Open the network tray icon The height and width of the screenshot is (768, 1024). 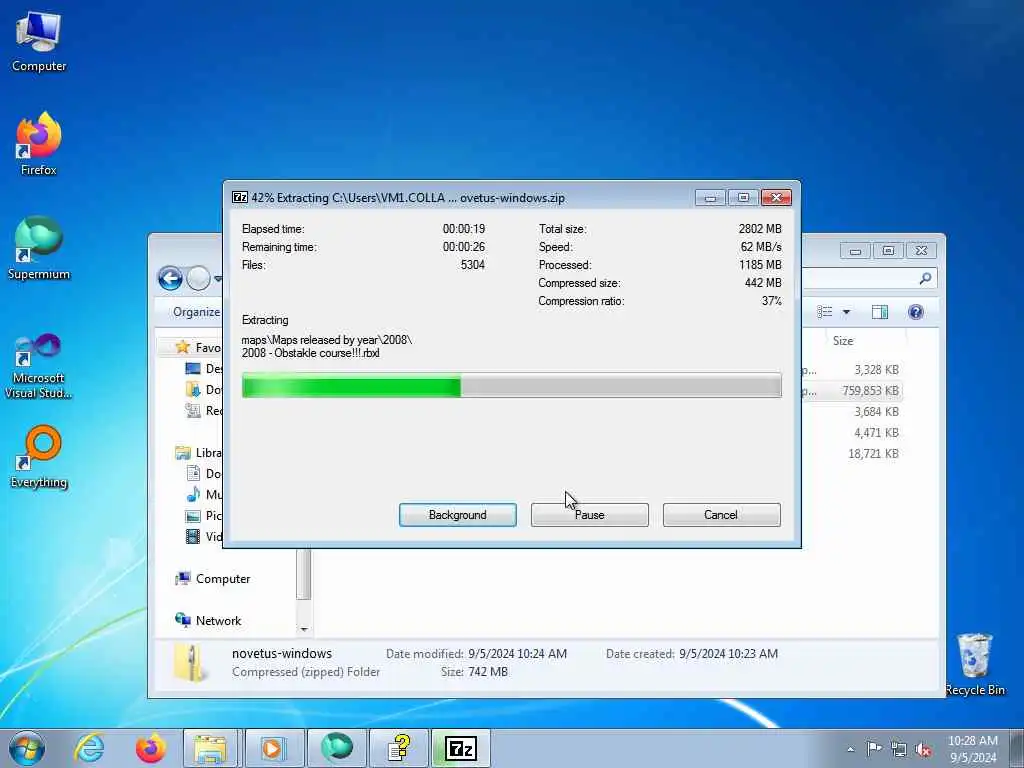(x=899, y=749)
